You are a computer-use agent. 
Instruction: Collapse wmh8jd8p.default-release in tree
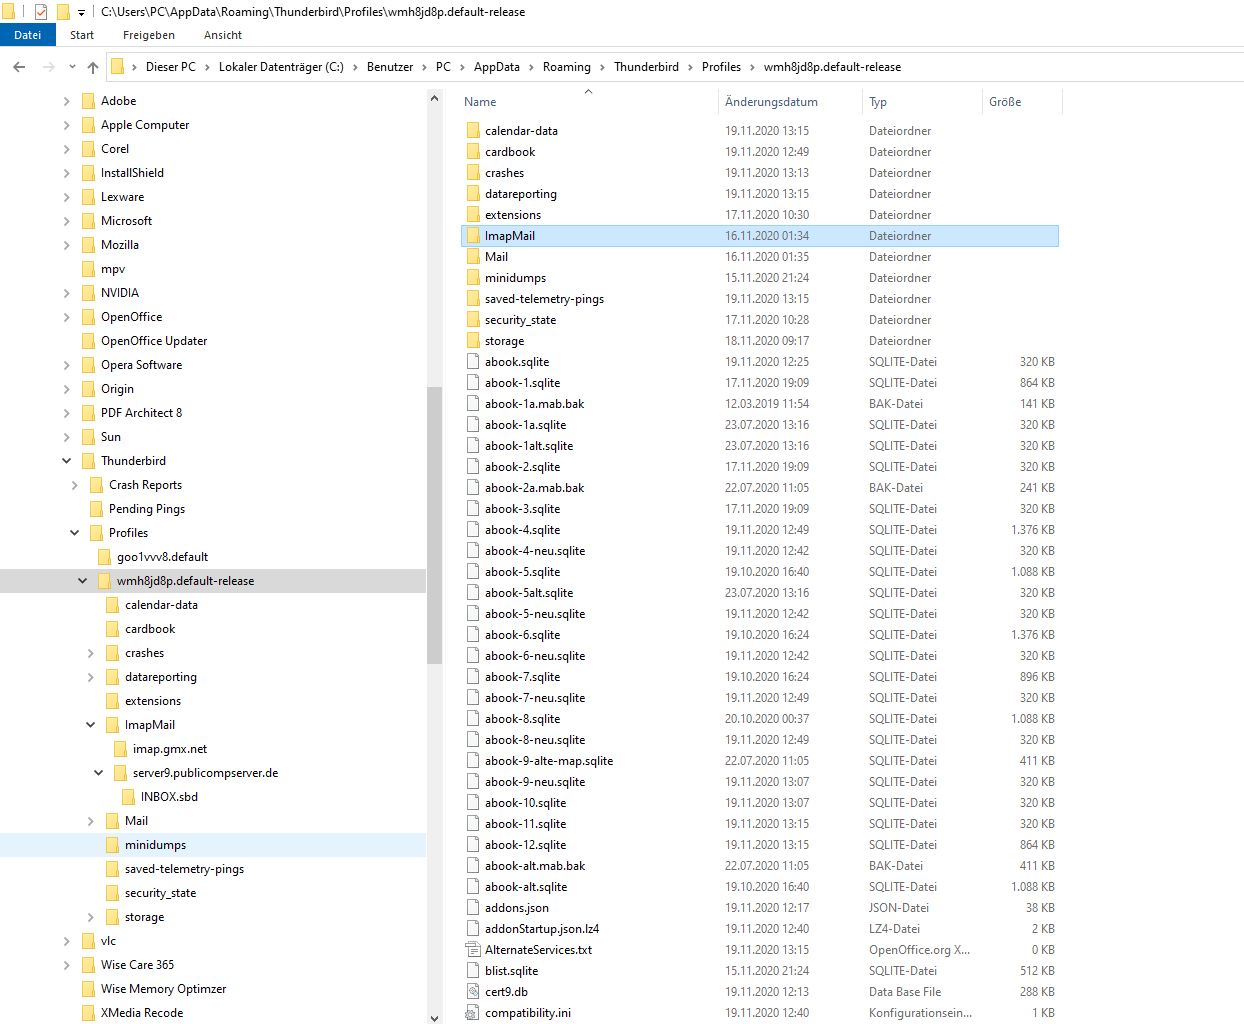coord(83,581)
